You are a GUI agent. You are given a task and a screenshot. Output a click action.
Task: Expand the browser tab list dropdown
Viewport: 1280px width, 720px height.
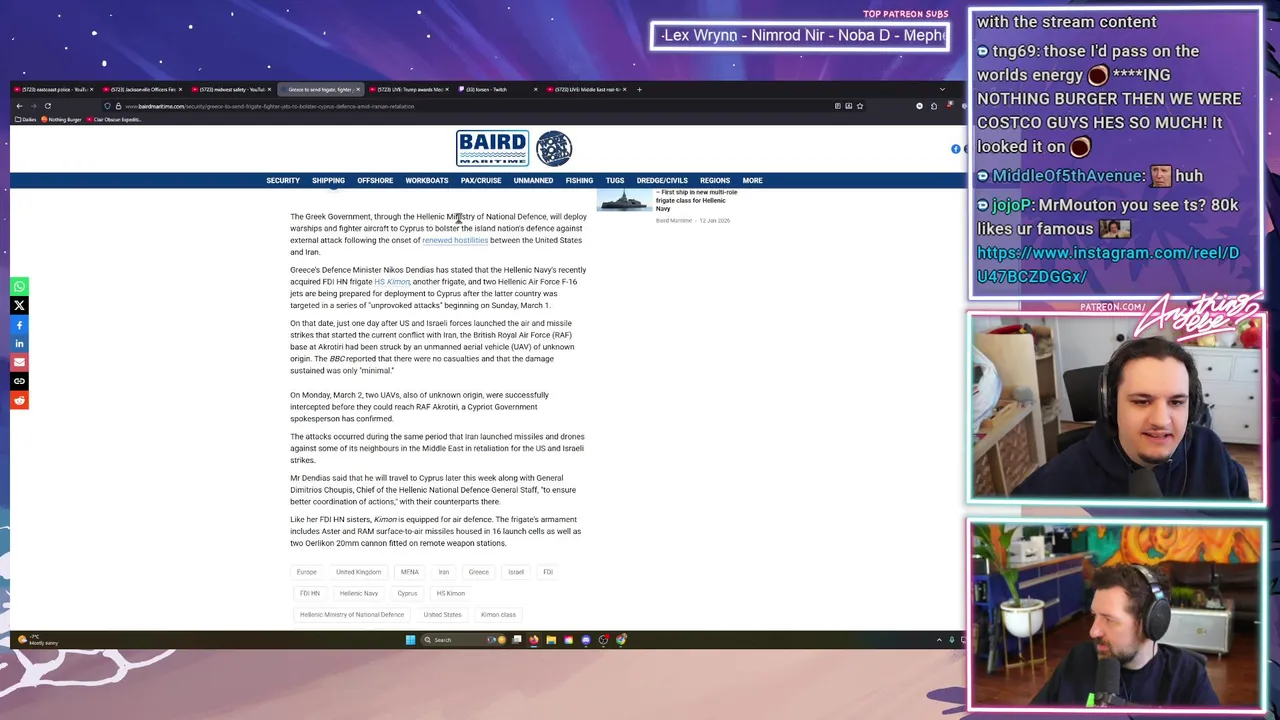pos(941,89)
